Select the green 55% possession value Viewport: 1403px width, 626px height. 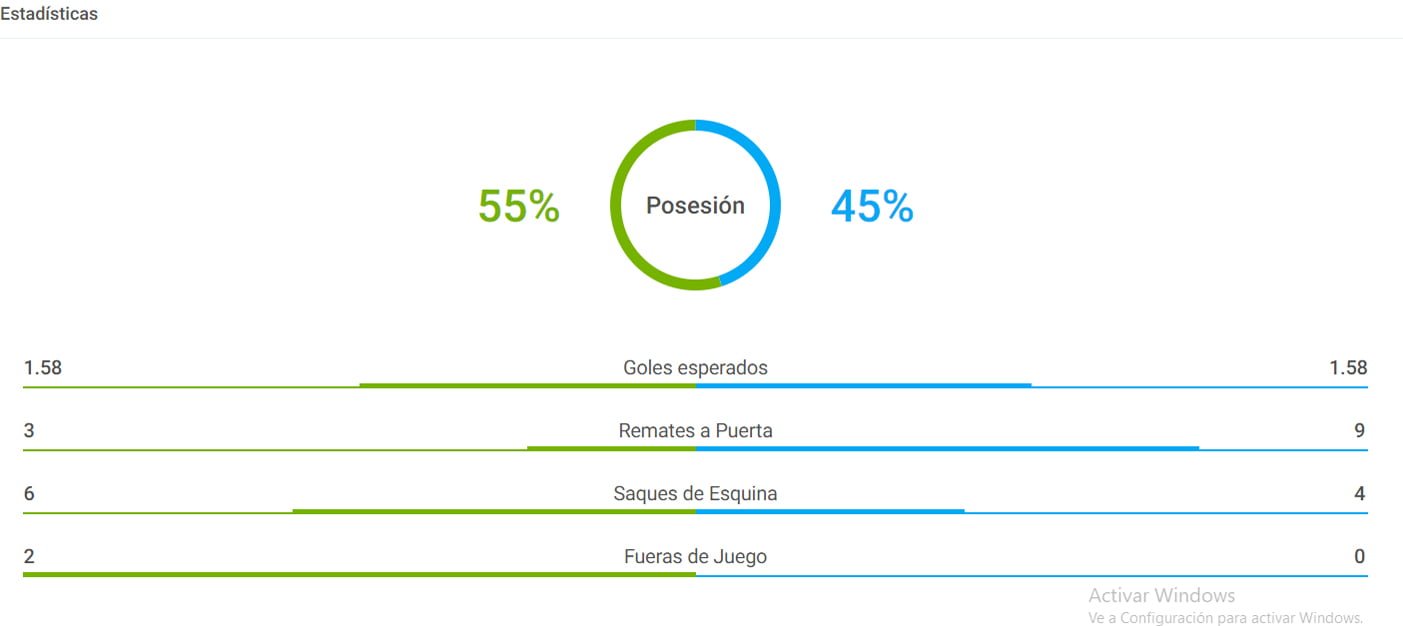tap(518, 206)
